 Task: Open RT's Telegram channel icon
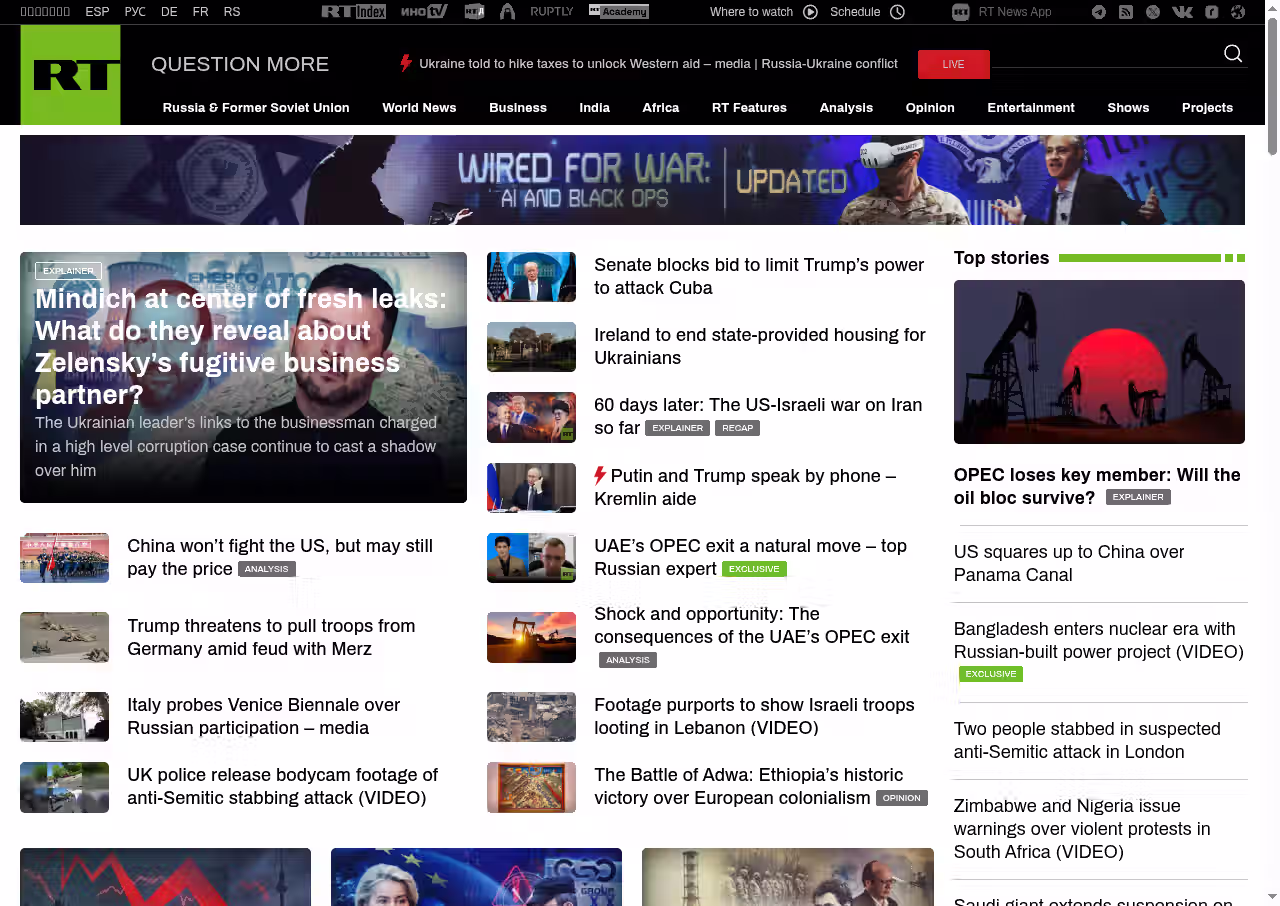(x=1099, y=12)
